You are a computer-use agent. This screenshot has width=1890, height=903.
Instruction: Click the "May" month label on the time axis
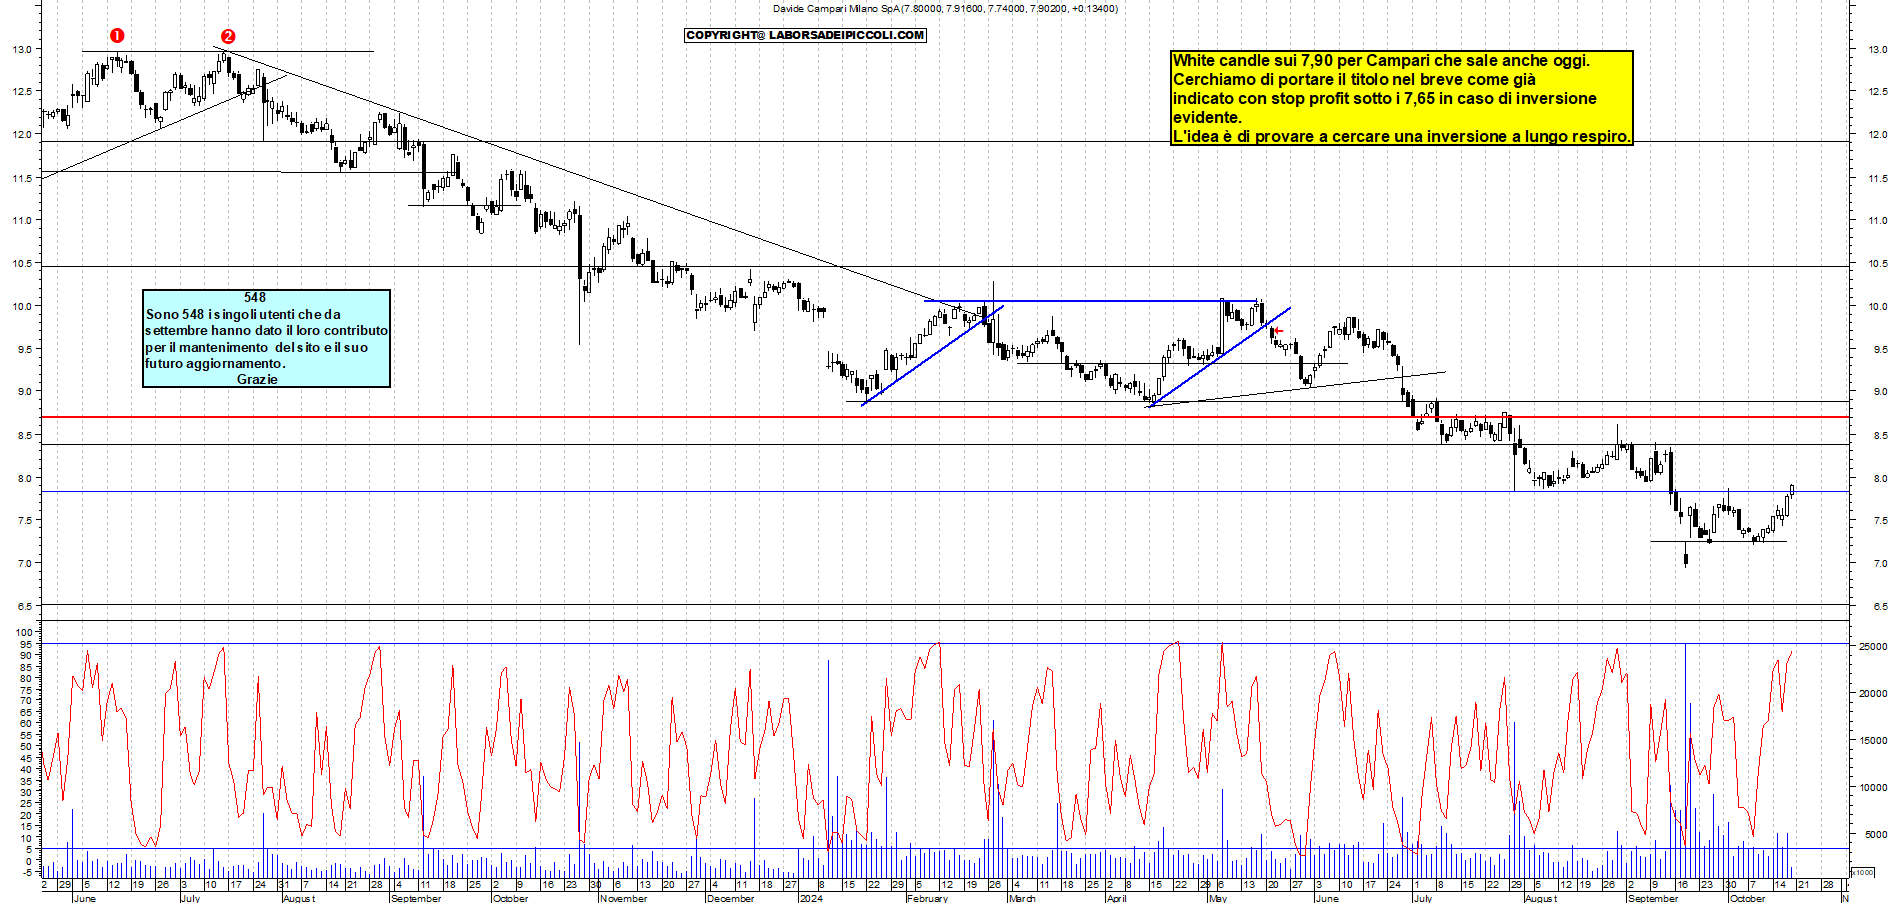1217,898
